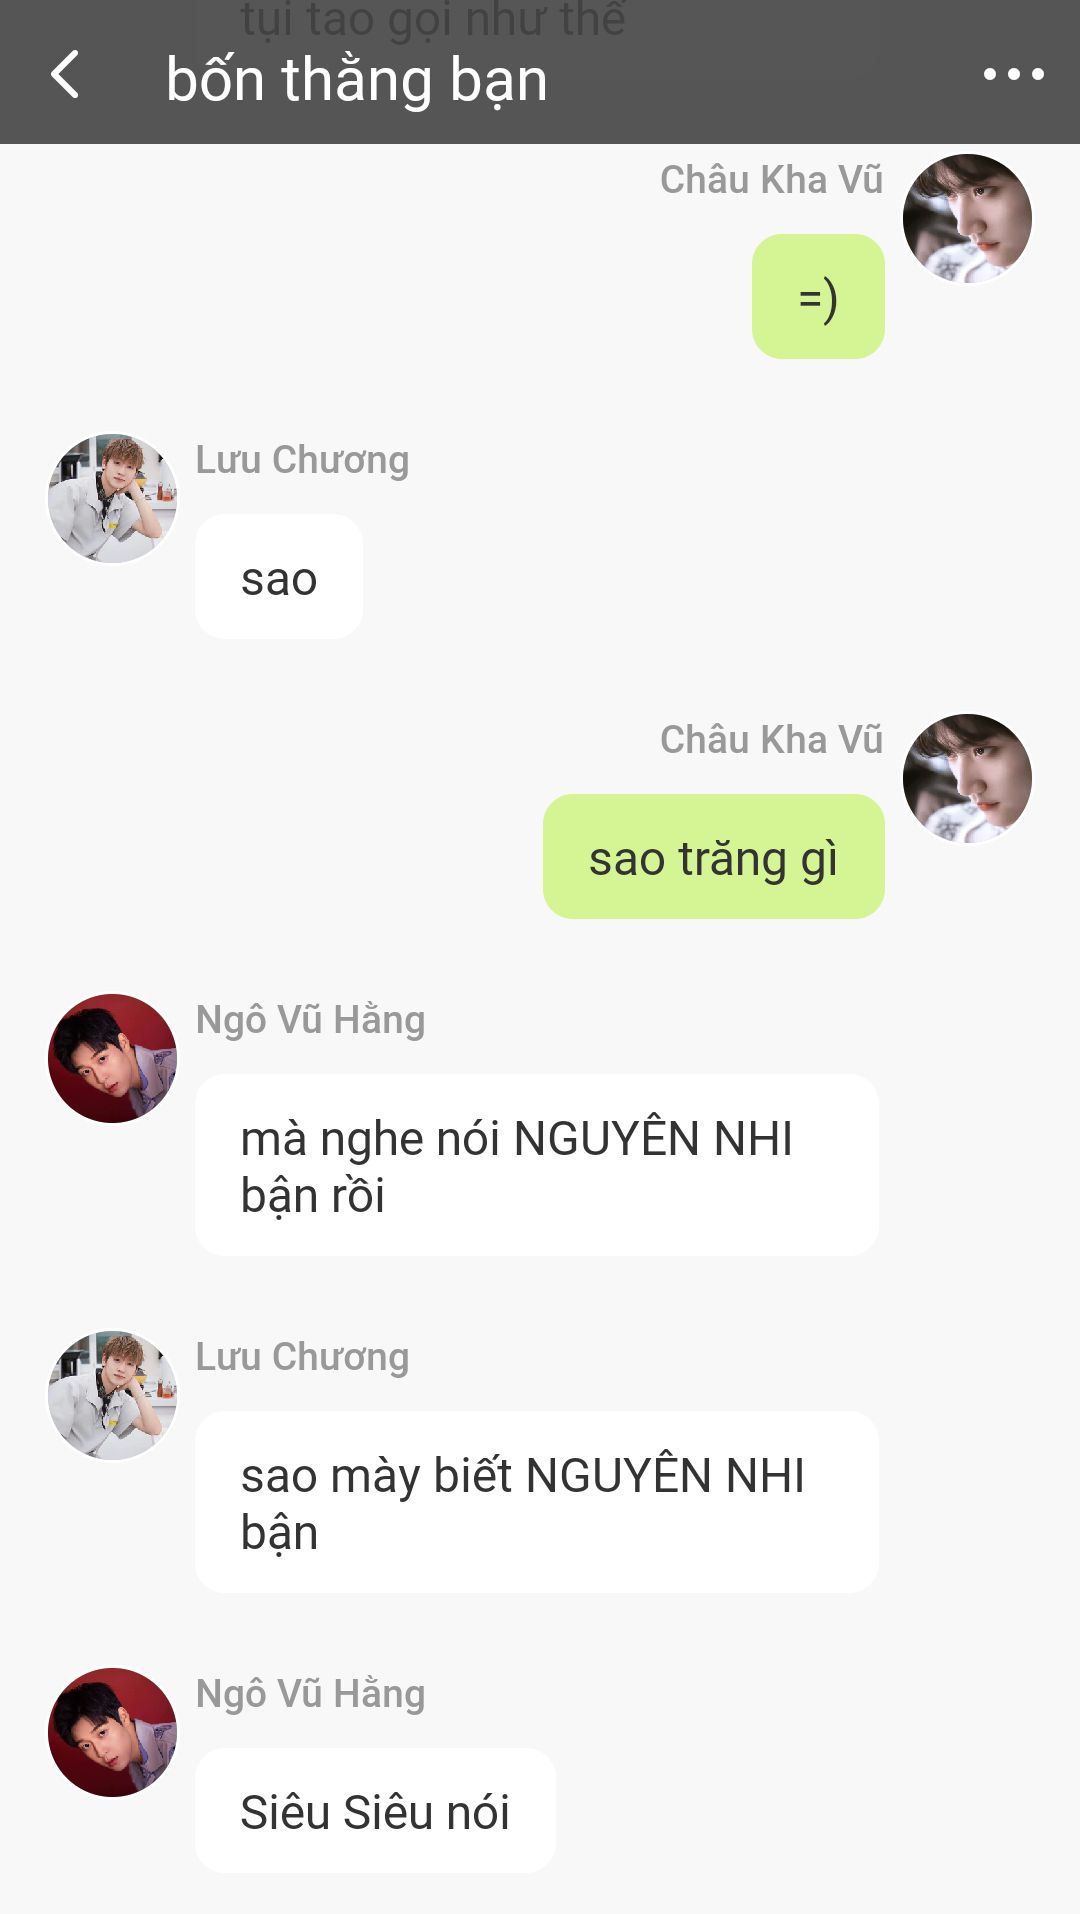Select the Siêu Siêu nói message bubble

(375, 1811)
